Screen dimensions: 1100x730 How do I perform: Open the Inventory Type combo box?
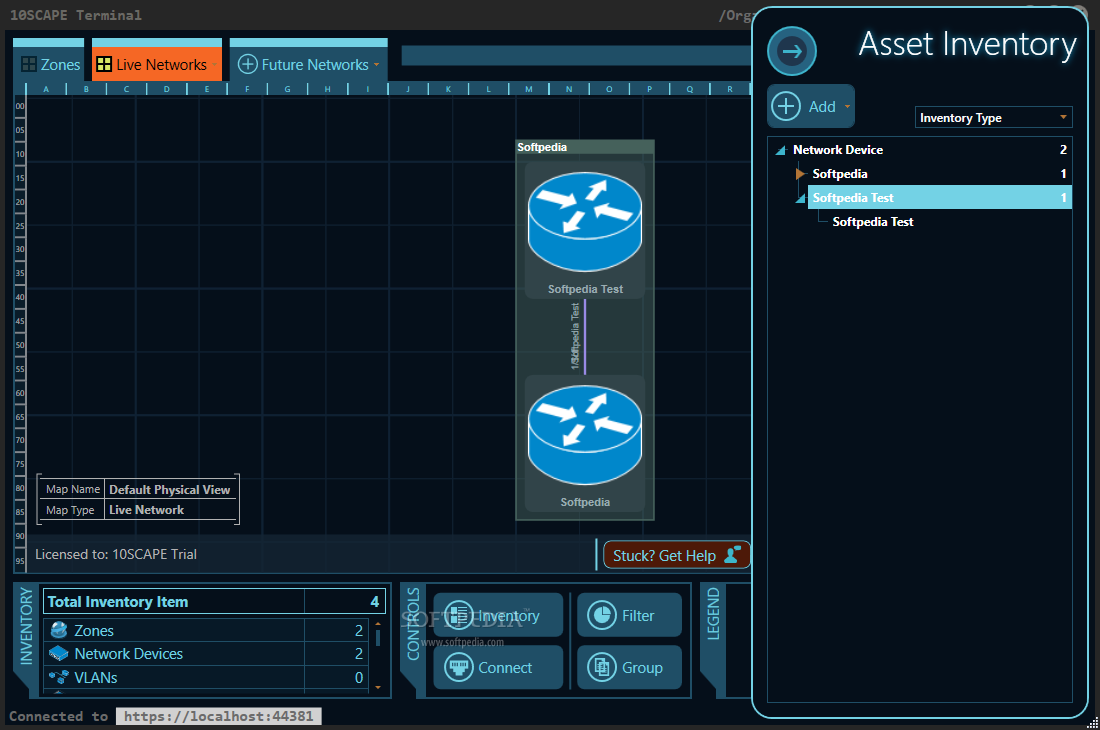[x=993, y=117]
